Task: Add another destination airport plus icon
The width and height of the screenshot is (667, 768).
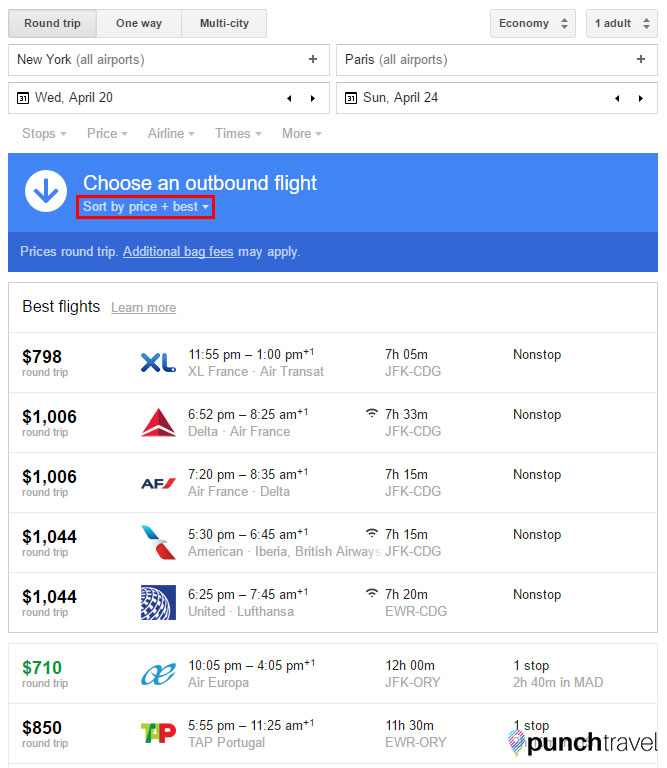Action: [641, 59]
